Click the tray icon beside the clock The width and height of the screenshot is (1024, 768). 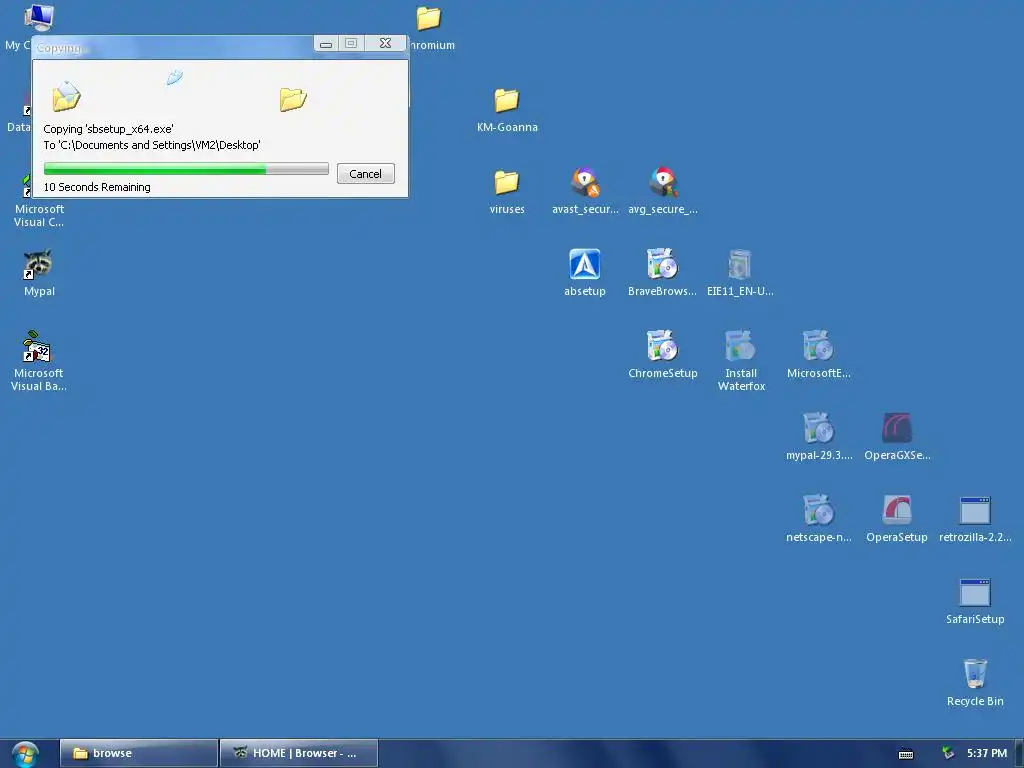948,753
